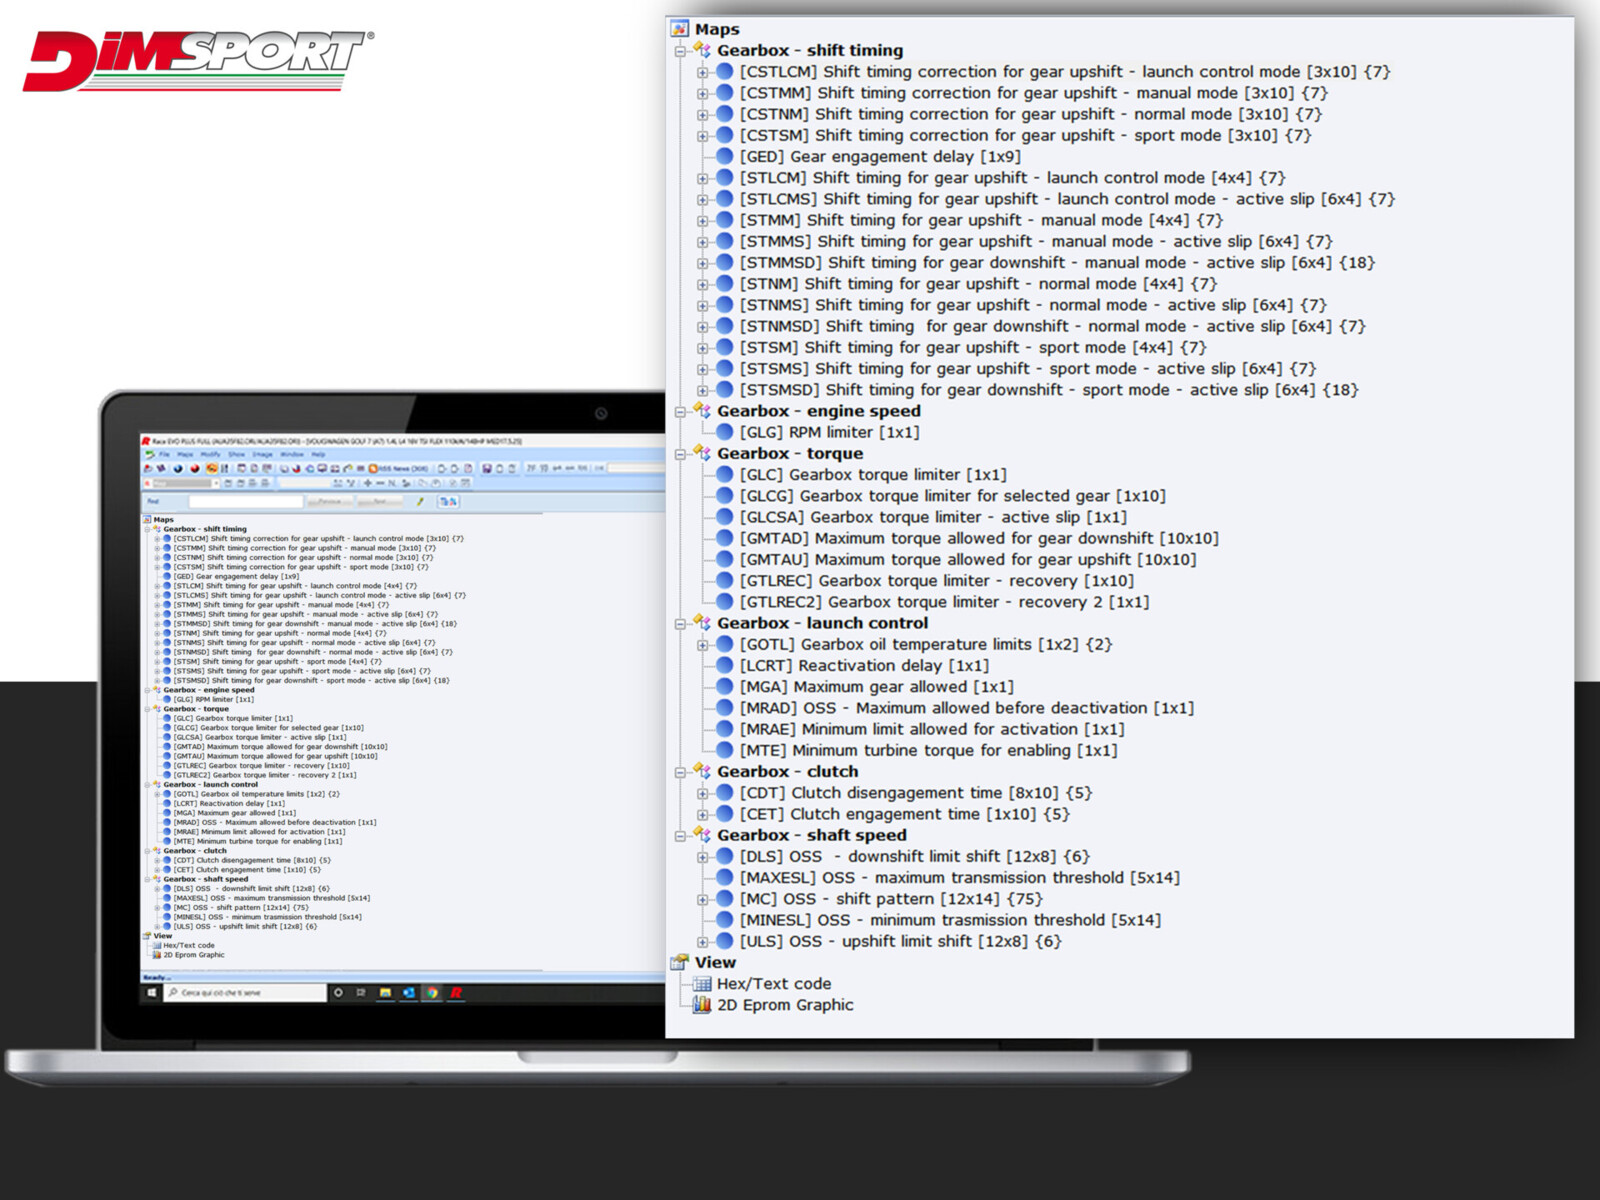Collapse the Gearbox - shift timing group
This screenshot has height=1200, width=1600.
pos(680,51)
